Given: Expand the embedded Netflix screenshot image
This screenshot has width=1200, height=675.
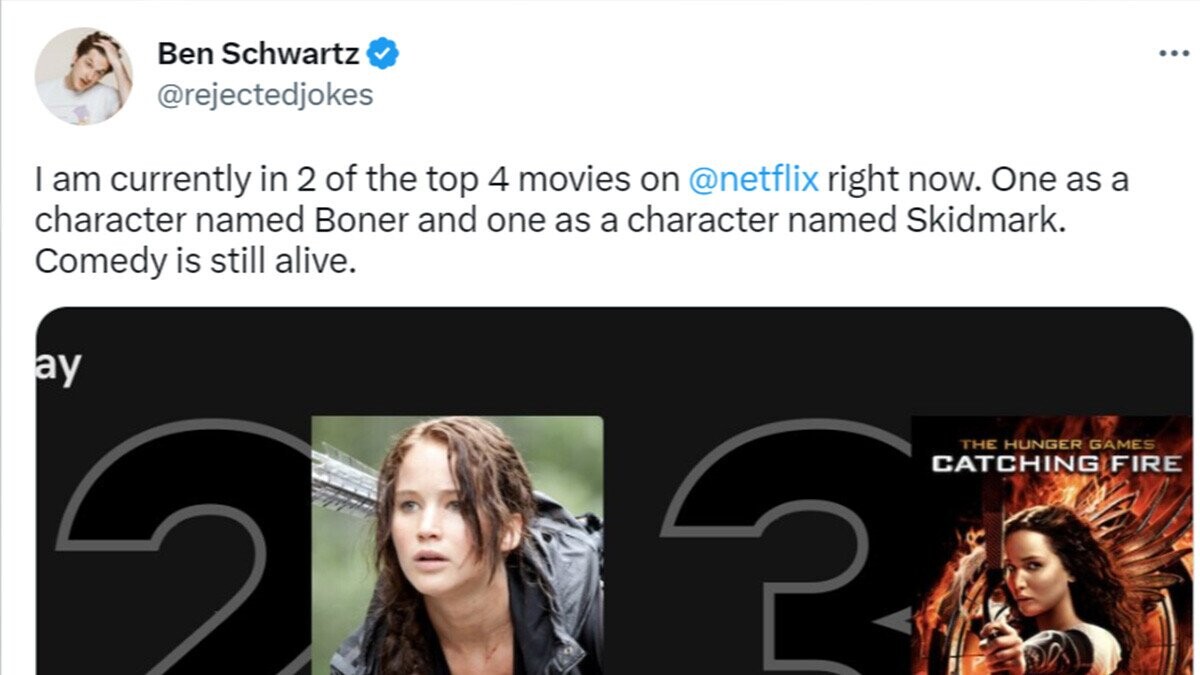Looking at the screenshot, I should coord(614,491).
